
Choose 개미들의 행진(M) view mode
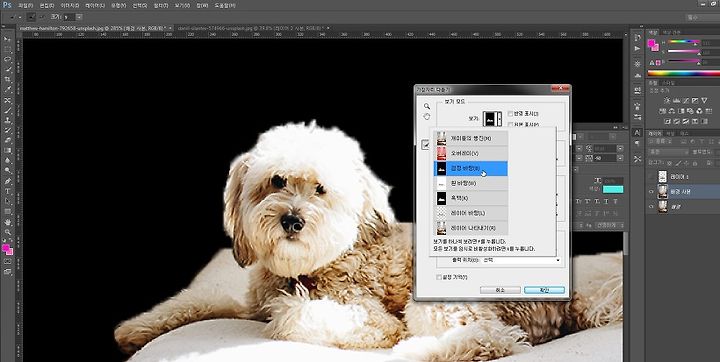[x=471, y=138]
